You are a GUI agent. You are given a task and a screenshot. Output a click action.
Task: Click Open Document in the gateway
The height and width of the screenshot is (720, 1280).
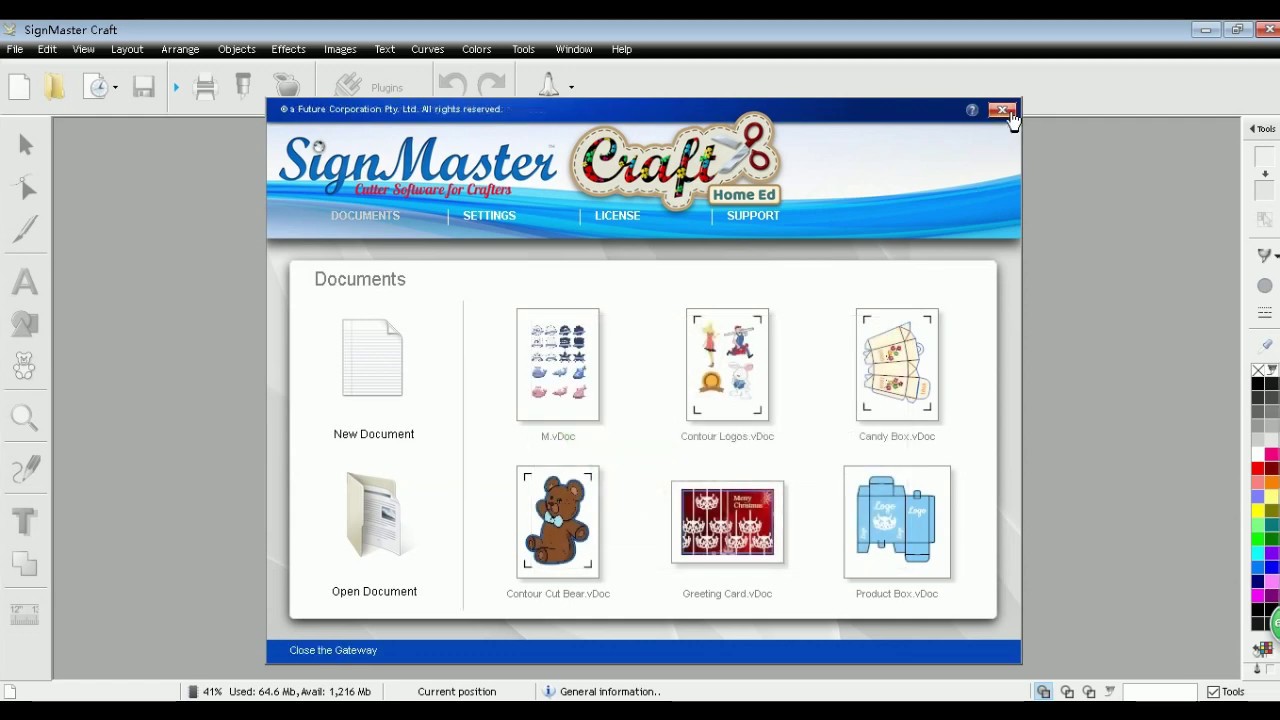click(374, 535)
